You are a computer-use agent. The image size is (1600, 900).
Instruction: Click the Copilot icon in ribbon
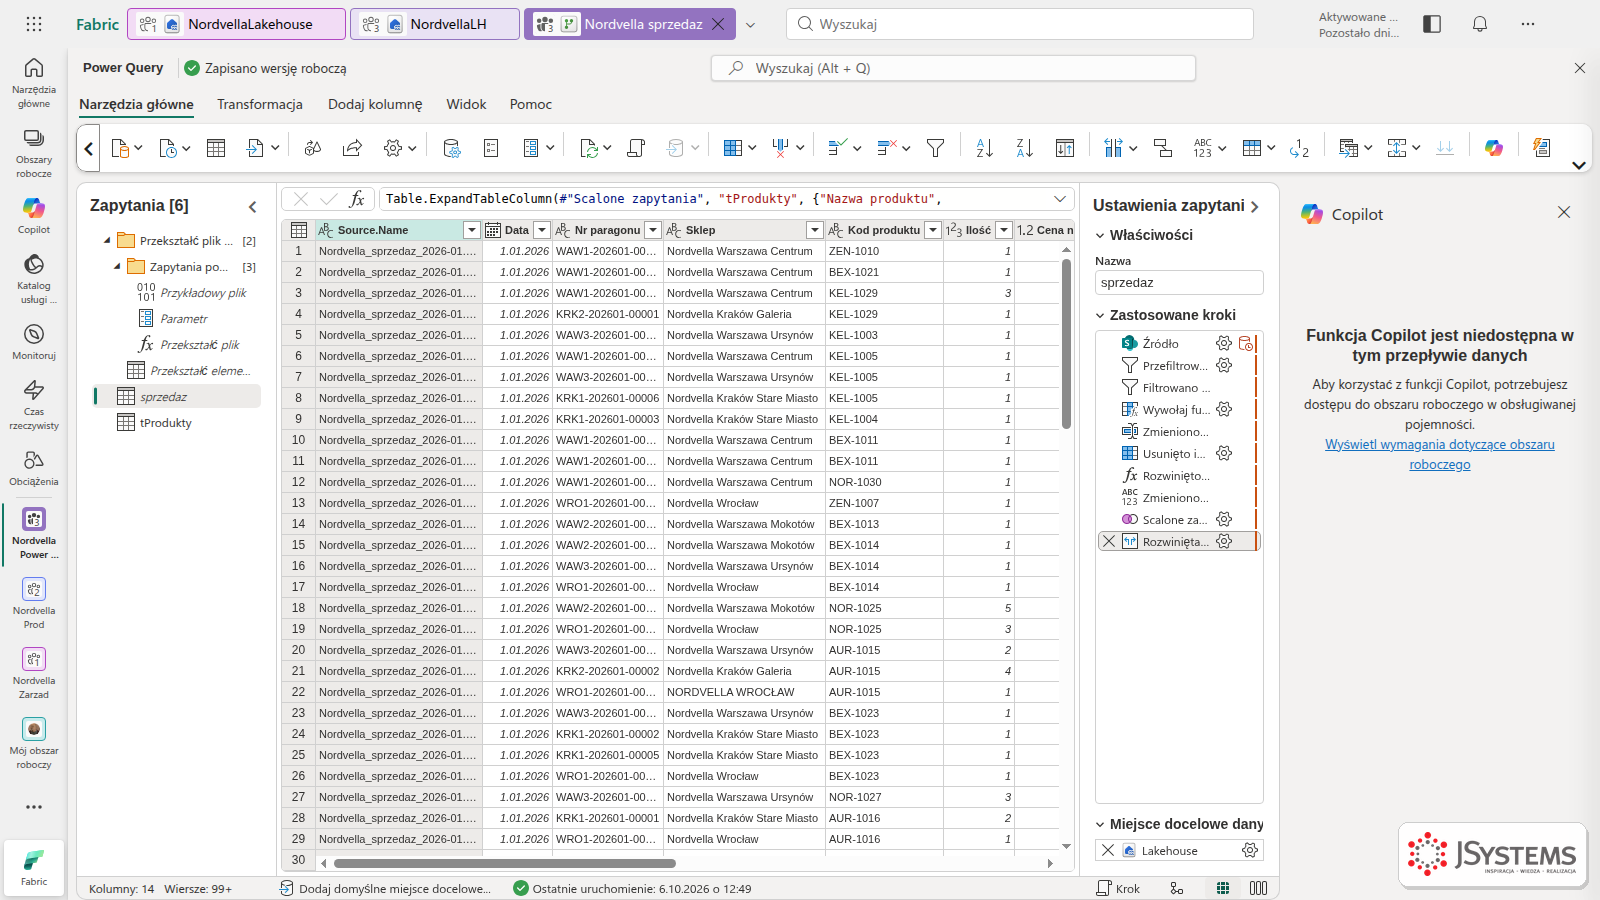point(1494,148)
